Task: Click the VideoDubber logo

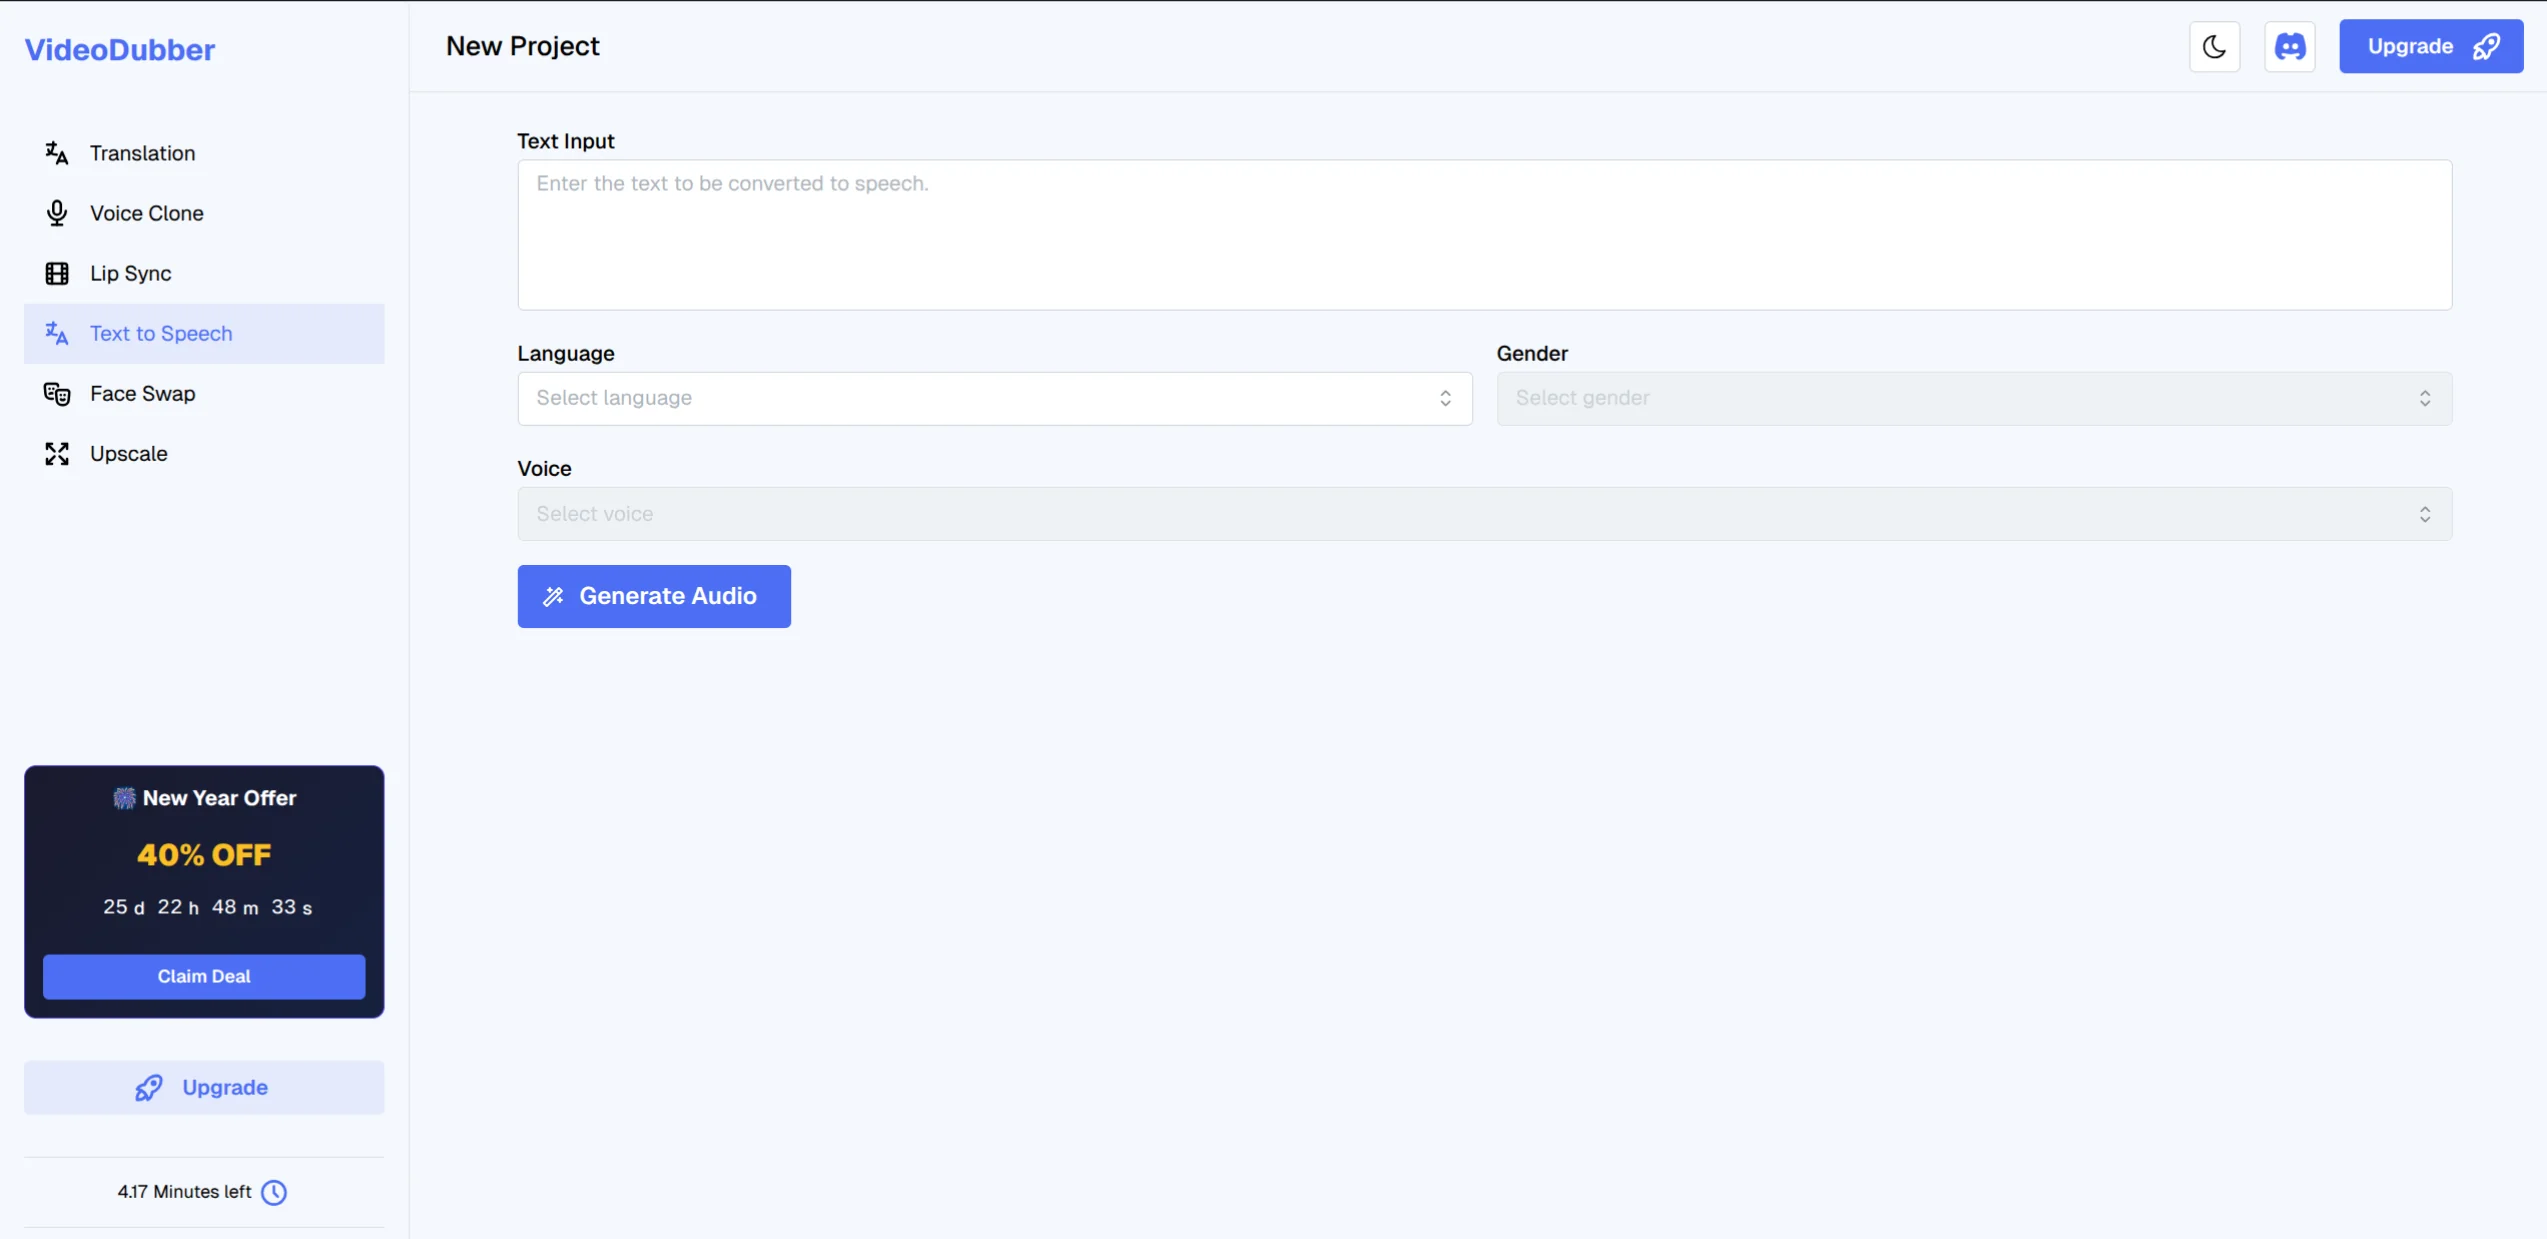Action: pyautogui.click(x=119, y=49)
